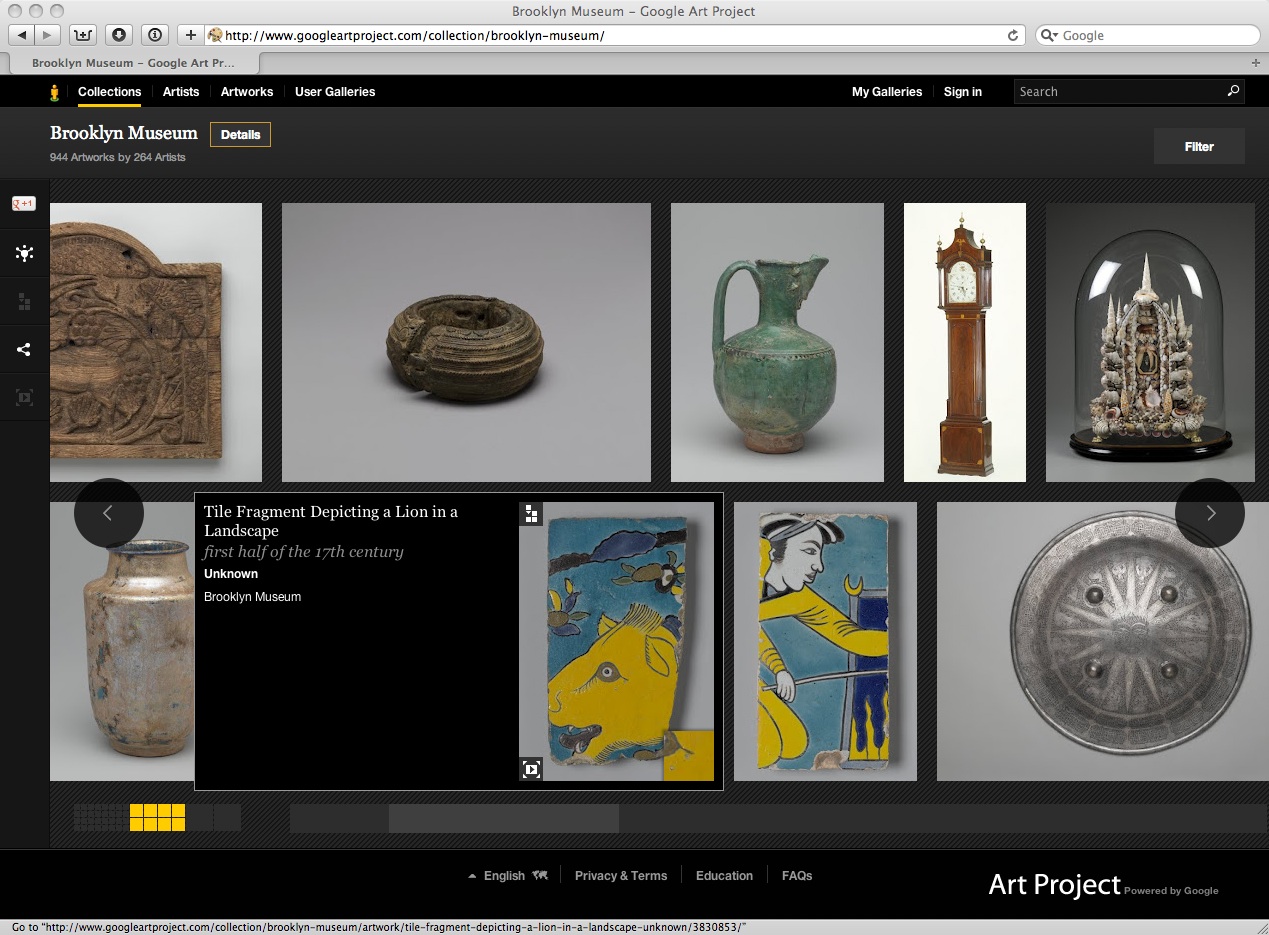This screenshot has height=935, width=1269.
Task: Click the info toolbar icon
Action: pyautogui.click(x=155, y=35)
